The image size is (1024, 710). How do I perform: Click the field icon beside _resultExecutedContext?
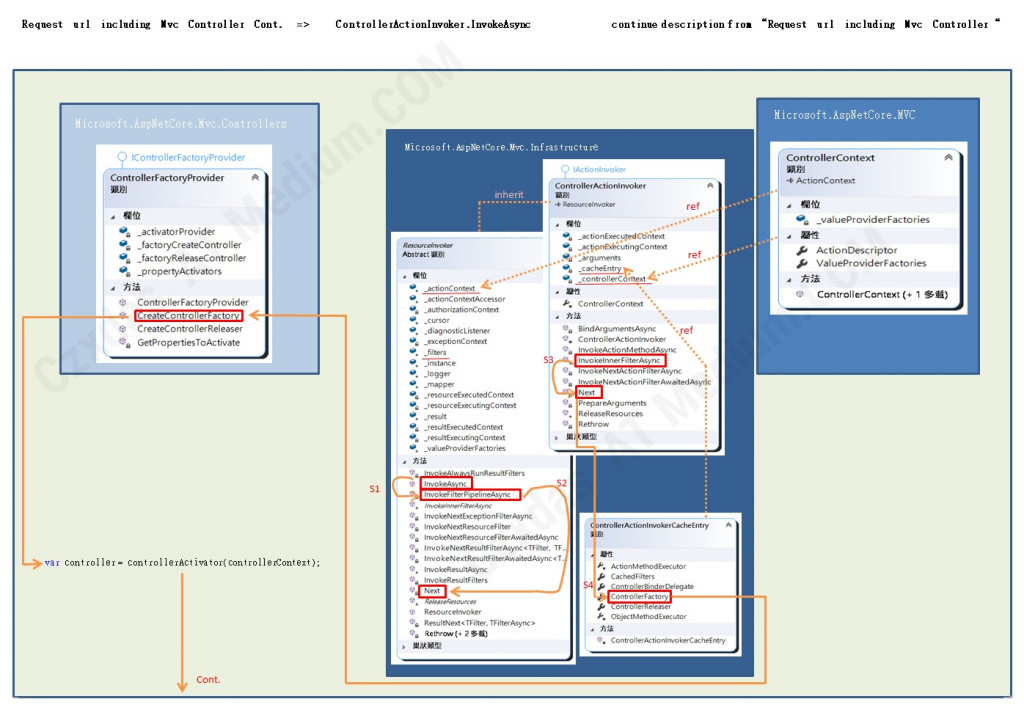pyautogui.click(x=413, y=427)
